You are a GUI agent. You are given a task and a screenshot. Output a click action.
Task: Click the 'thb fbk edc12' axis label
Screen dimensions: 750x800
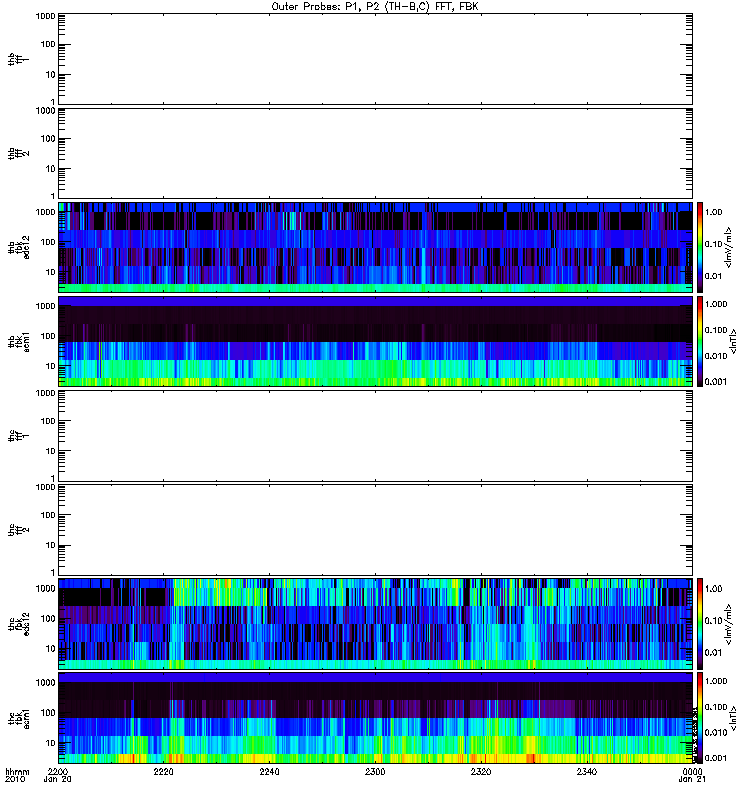(19, 247)
